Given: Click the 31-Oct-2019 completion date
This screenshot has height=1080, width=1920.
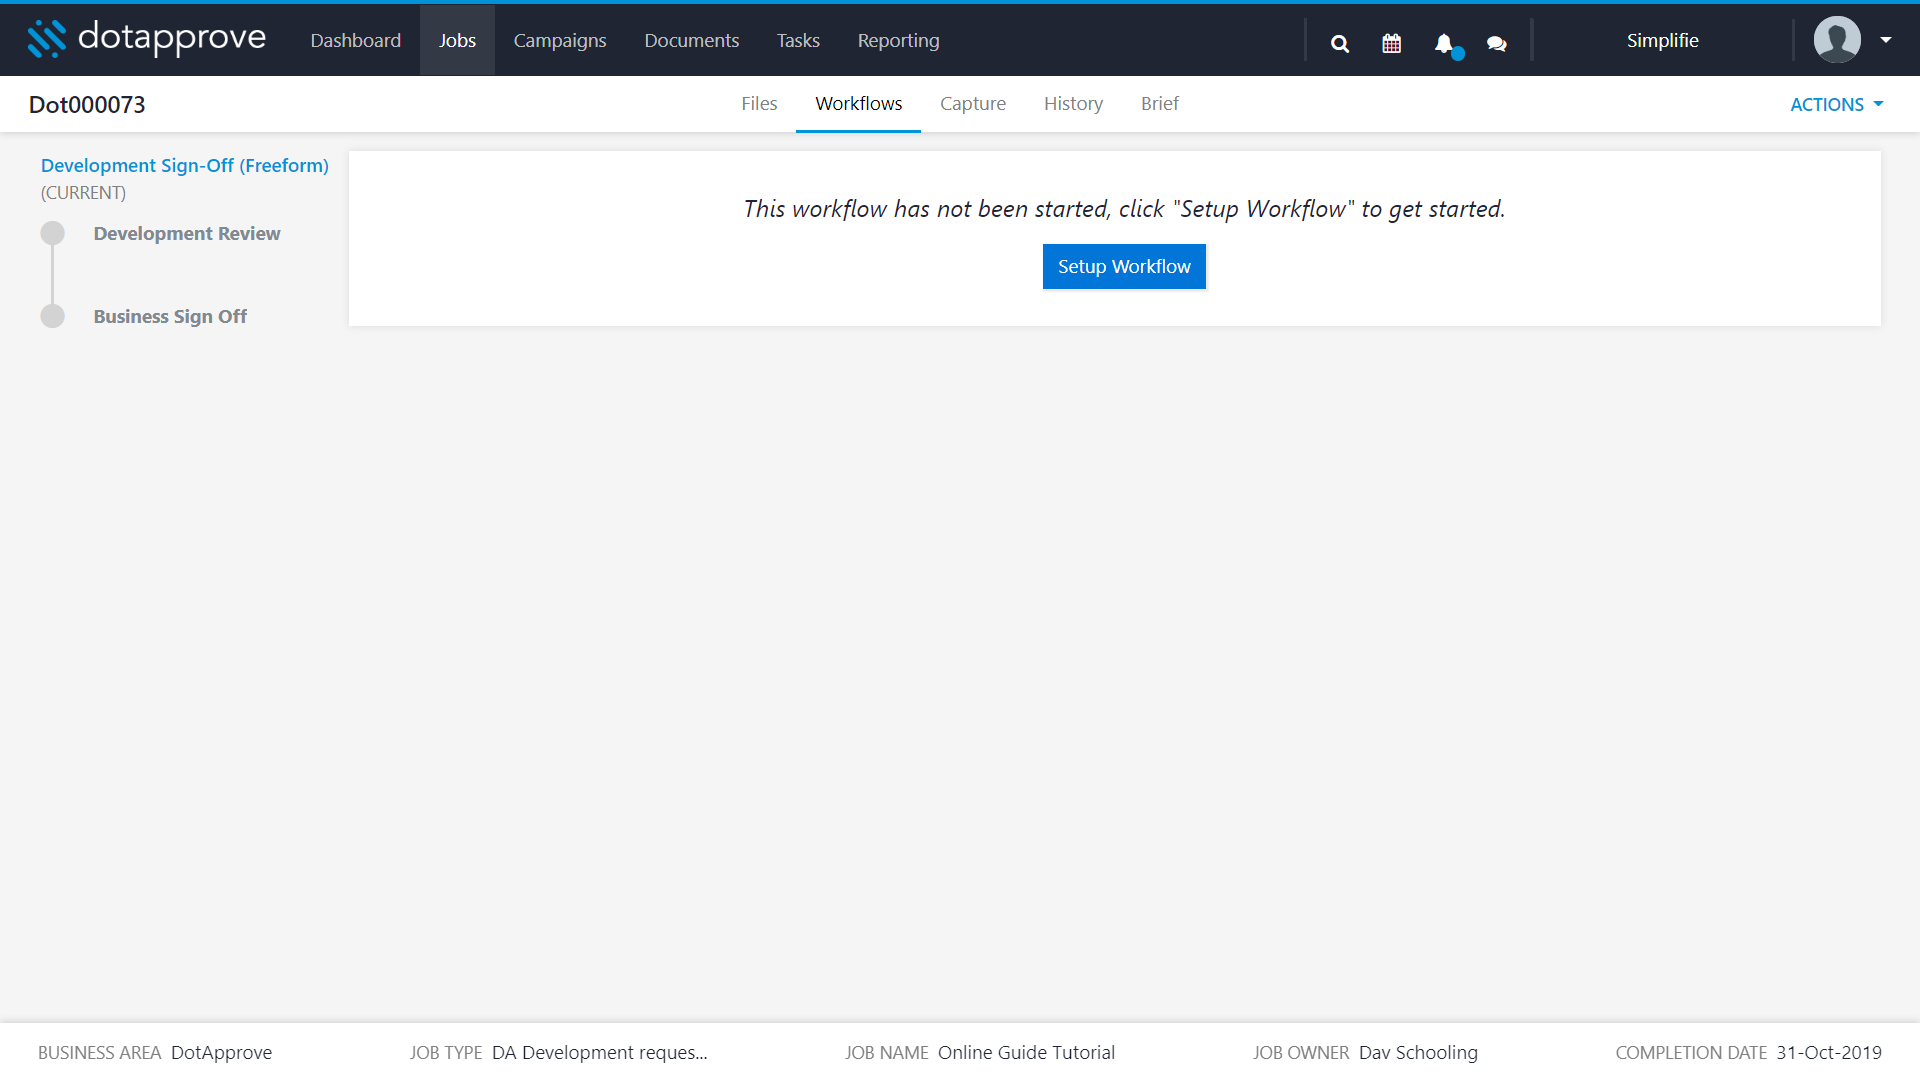Looking at the screenshot, I should coord(1829,1052).
